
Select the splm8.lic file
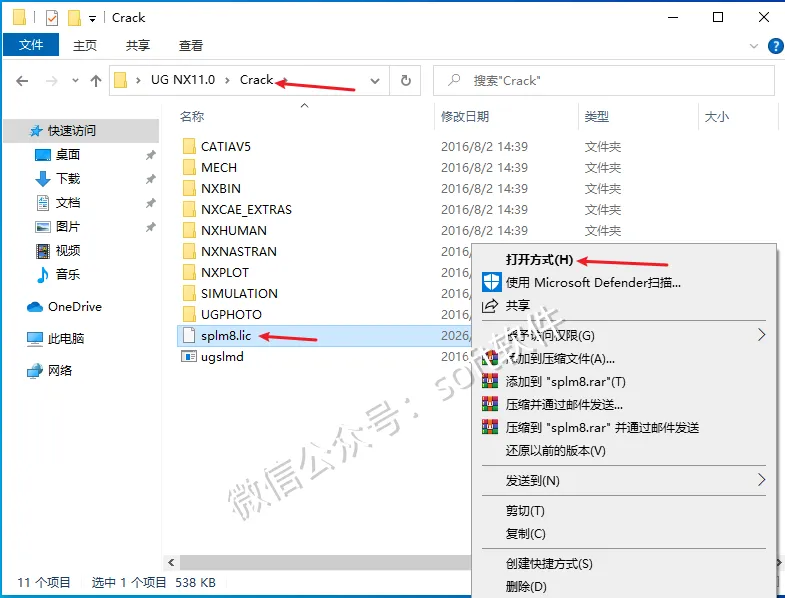point(323,336)
